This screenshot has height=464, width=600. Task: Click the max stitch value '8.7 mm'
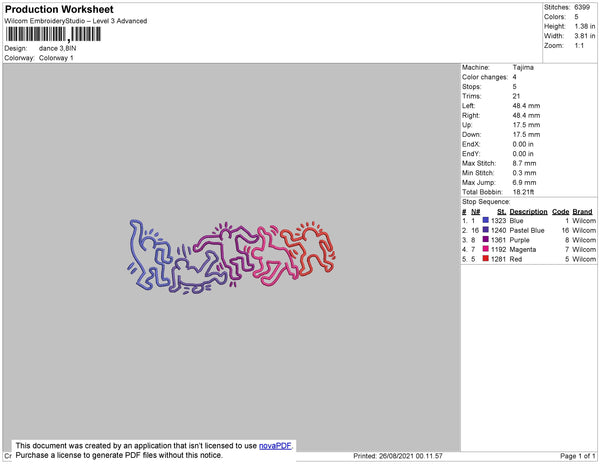coord(524,163)
